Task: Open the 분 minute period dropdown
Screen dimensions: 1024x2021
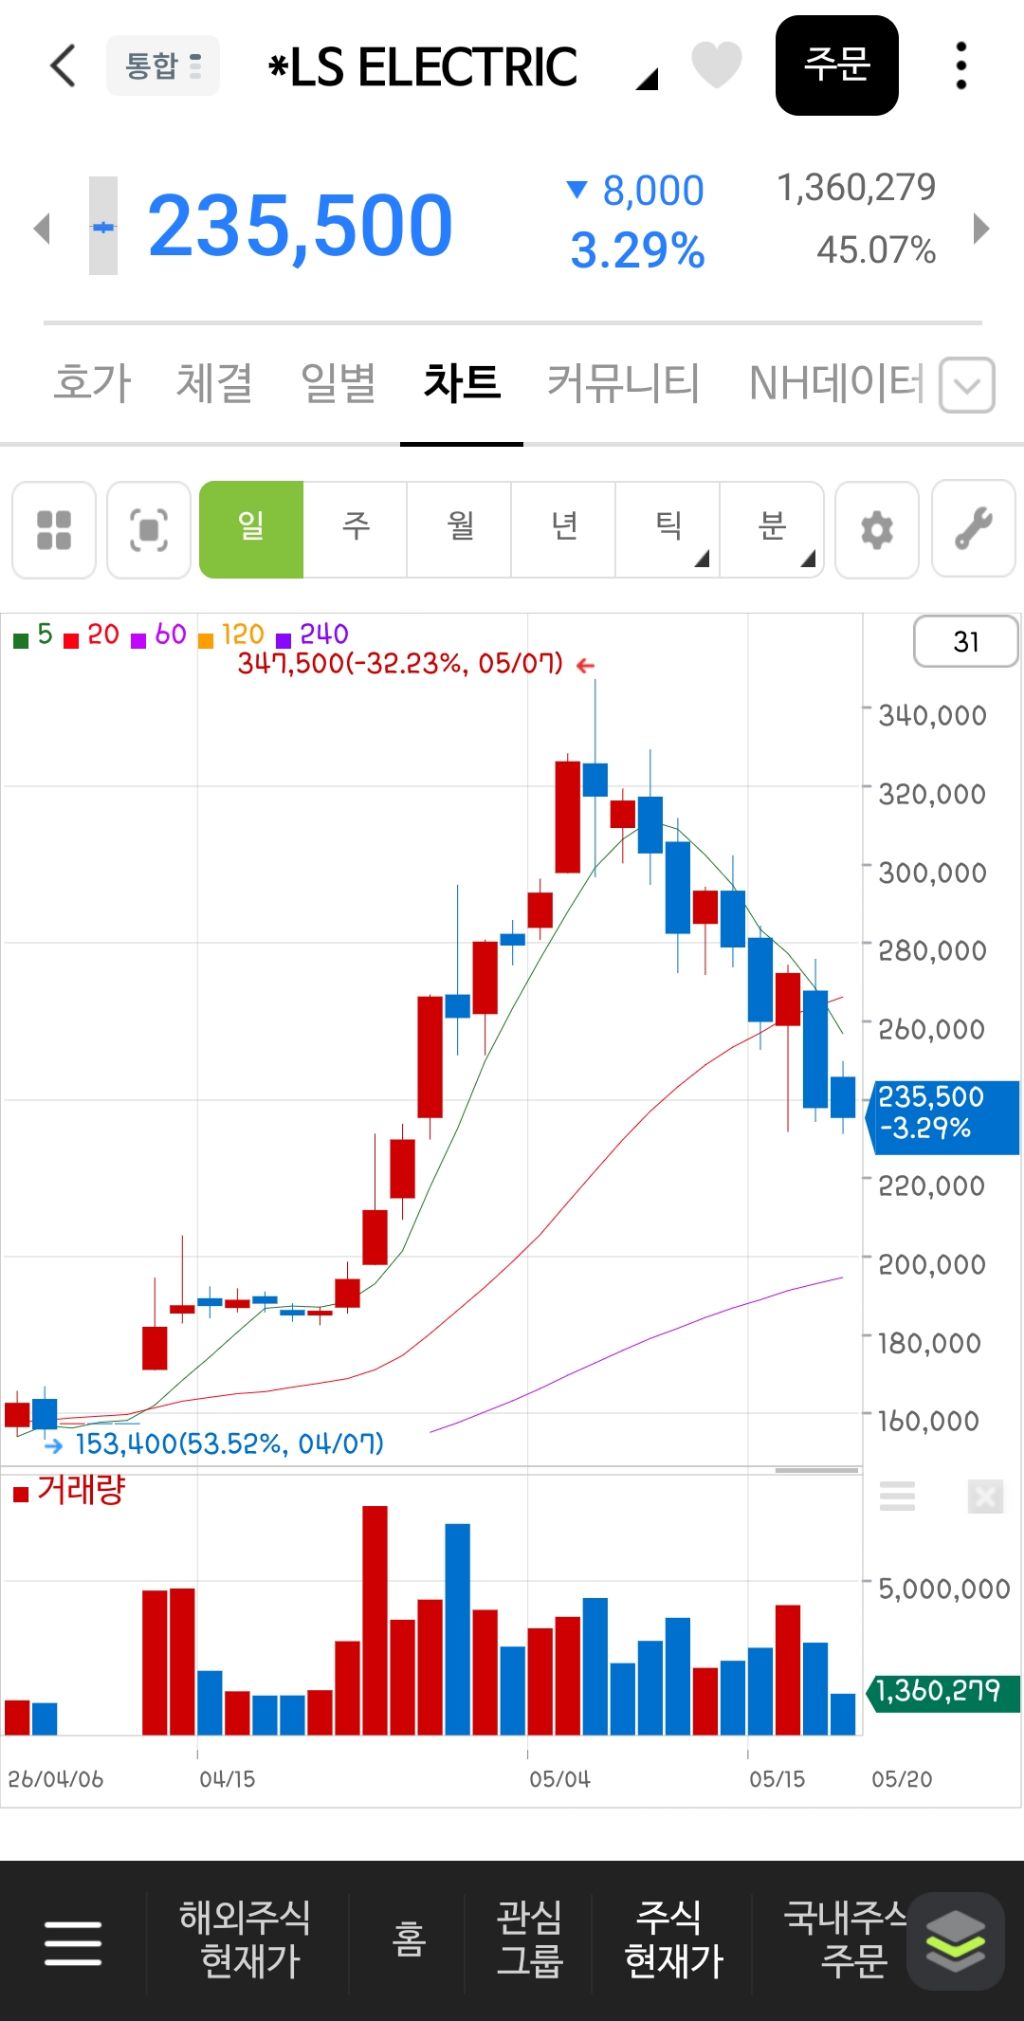Action: [x=772, y=529]
